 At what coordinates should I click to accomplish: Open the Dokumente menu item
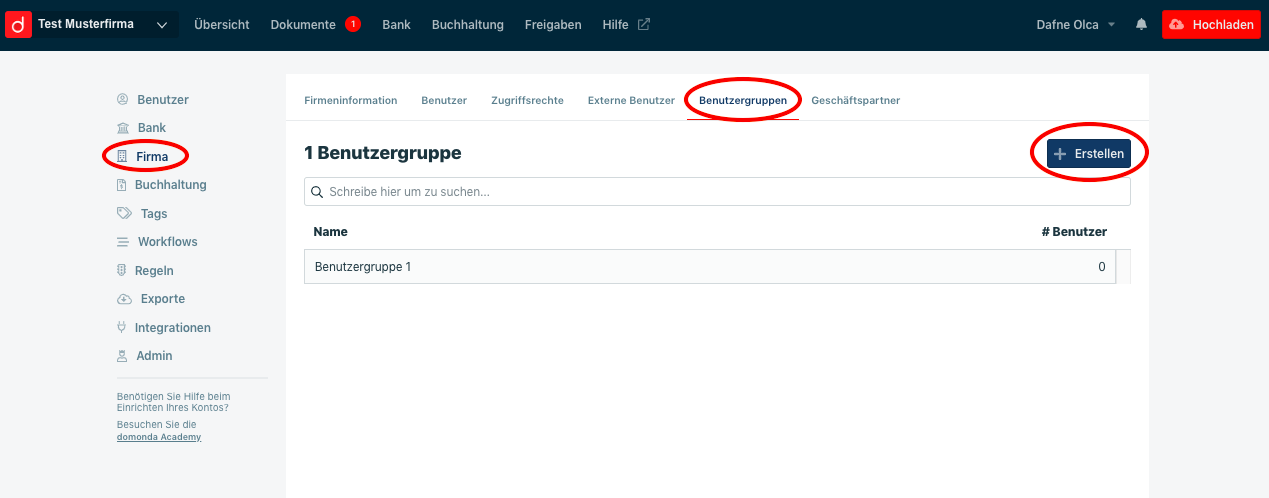pos(303,25)
